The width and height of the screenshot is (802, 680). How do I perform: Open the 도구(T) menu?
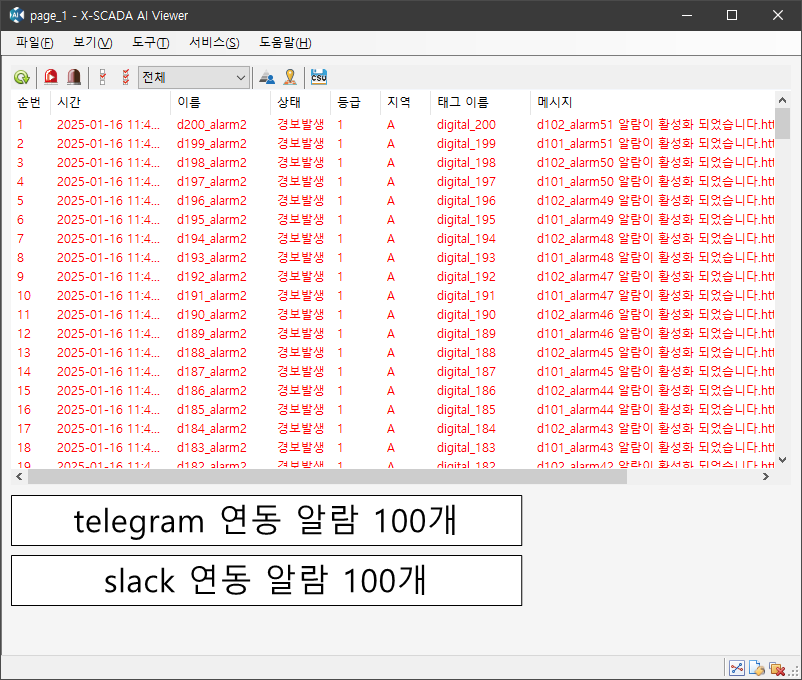pyautogui.click(x=150, y=42)
